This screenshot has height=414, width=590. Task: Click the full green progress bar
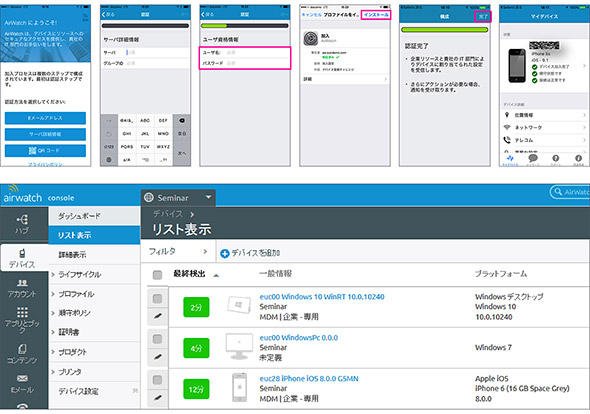click(444, 30)
